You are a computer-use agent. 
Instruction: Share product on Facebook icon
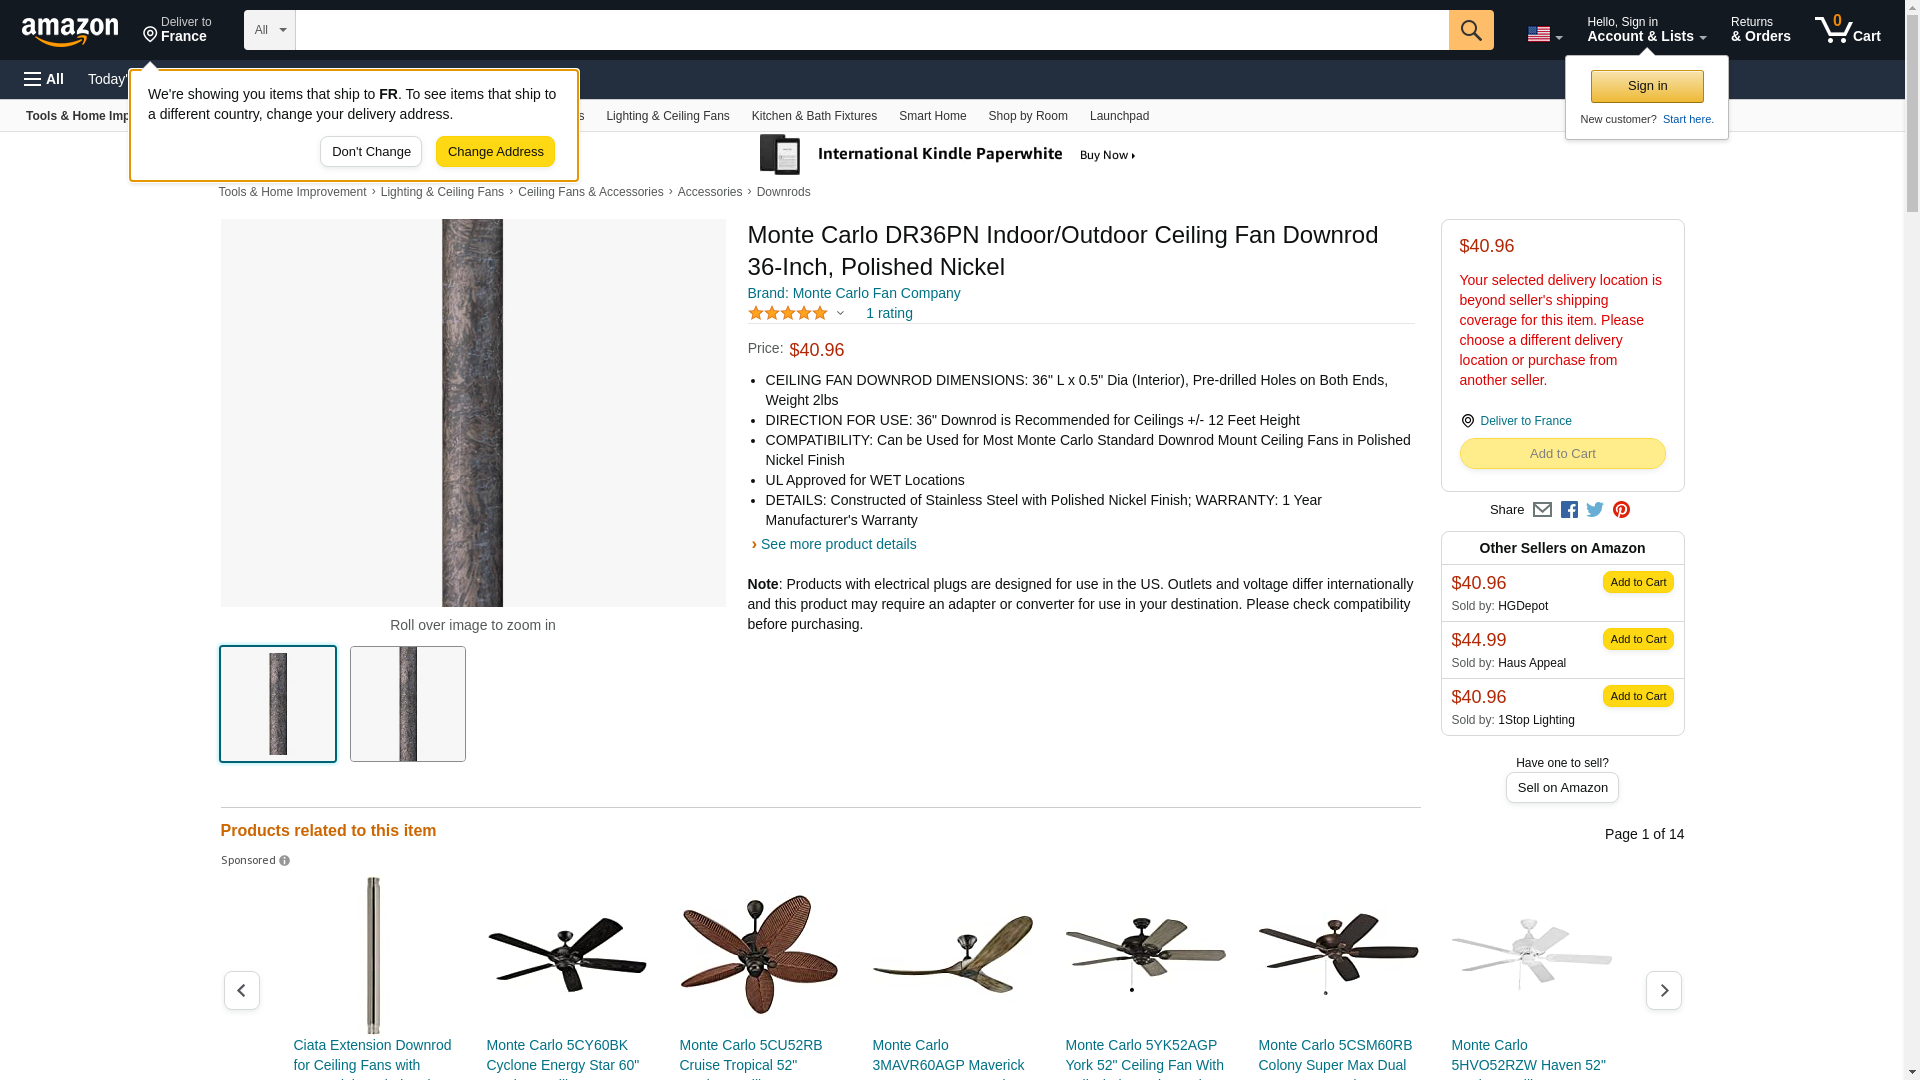click(x=1569, y=510)
